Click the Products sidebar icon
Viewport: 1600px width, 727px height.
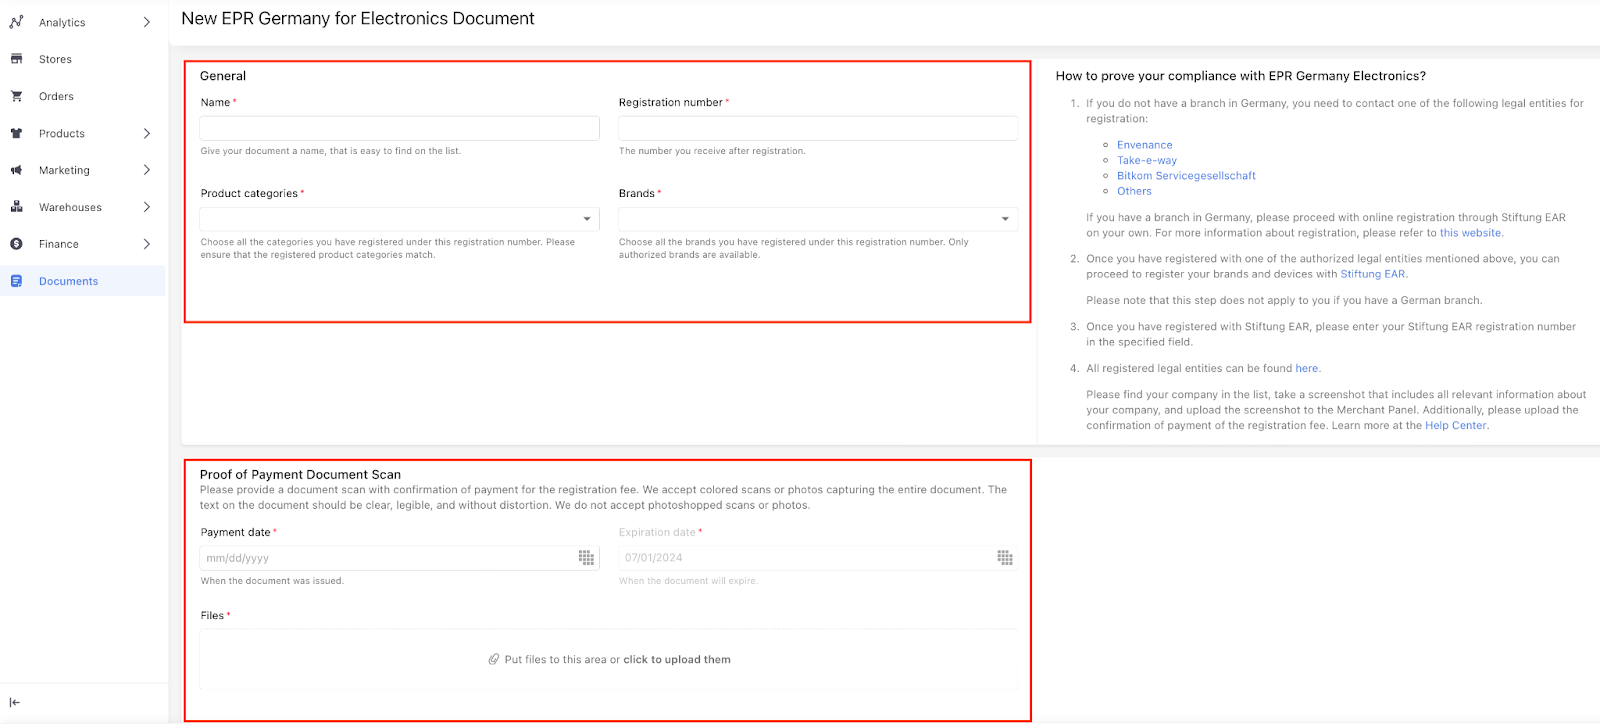[x=16, y=133]
